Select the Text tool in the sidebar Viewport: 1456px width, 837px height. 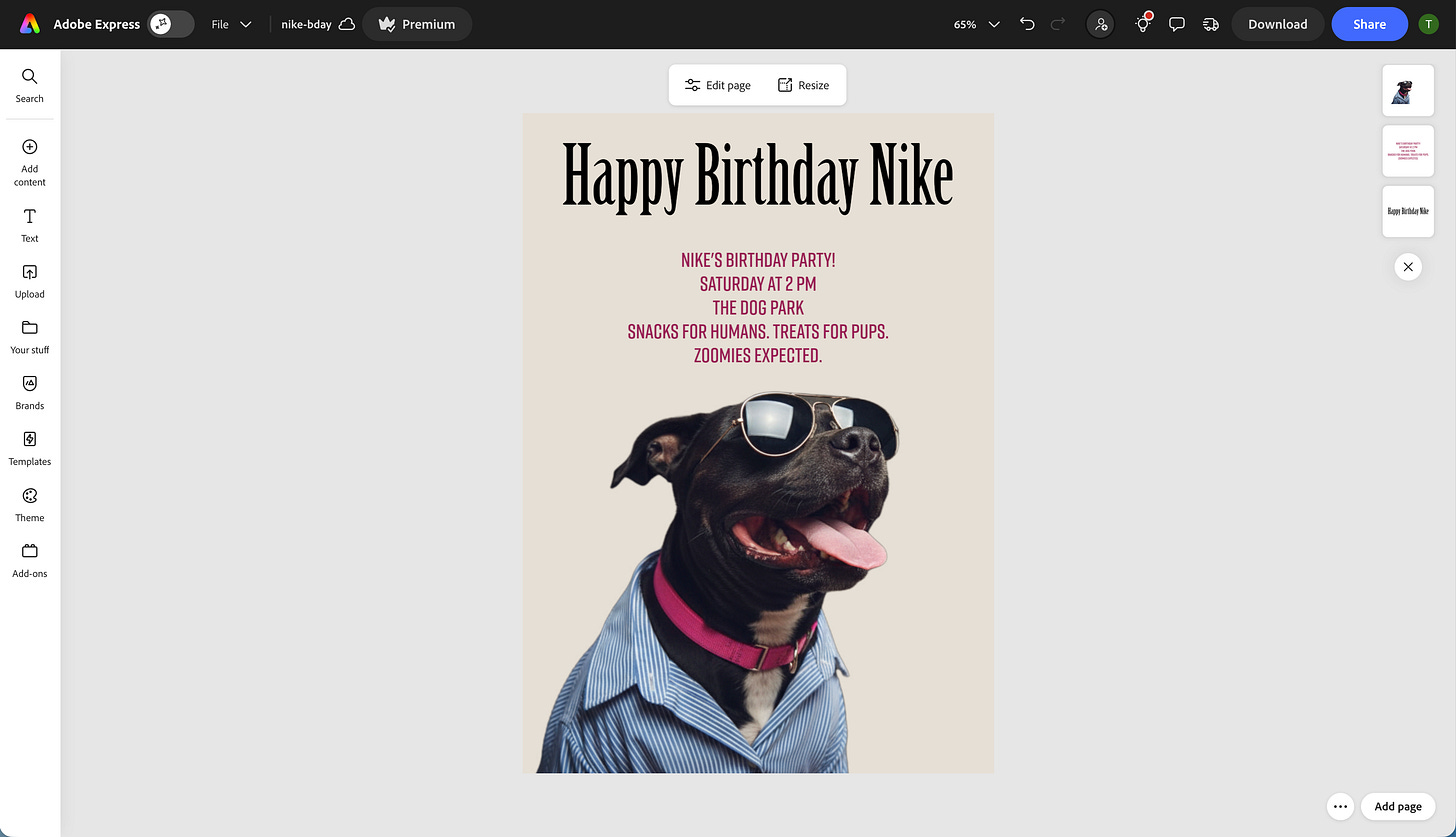pos(29,224)
